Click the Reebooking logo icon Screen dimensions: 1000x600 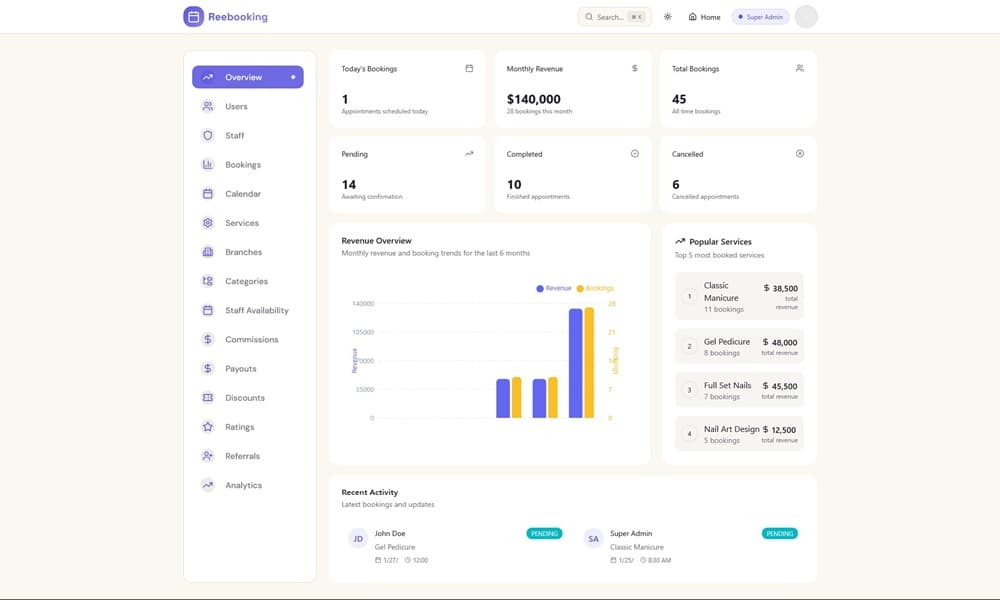point(193,17)
